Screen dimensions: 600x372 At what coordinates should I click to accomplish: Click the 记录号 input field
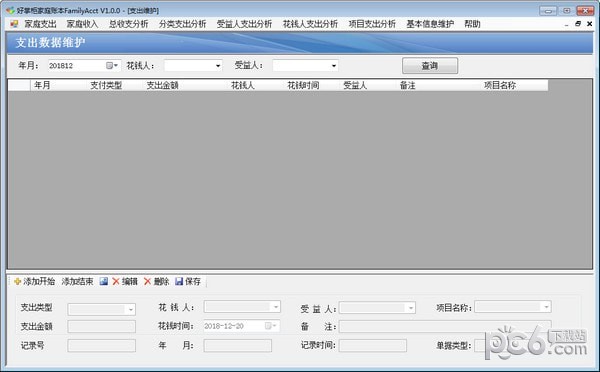pyautogui.click(x=101, y=346)
